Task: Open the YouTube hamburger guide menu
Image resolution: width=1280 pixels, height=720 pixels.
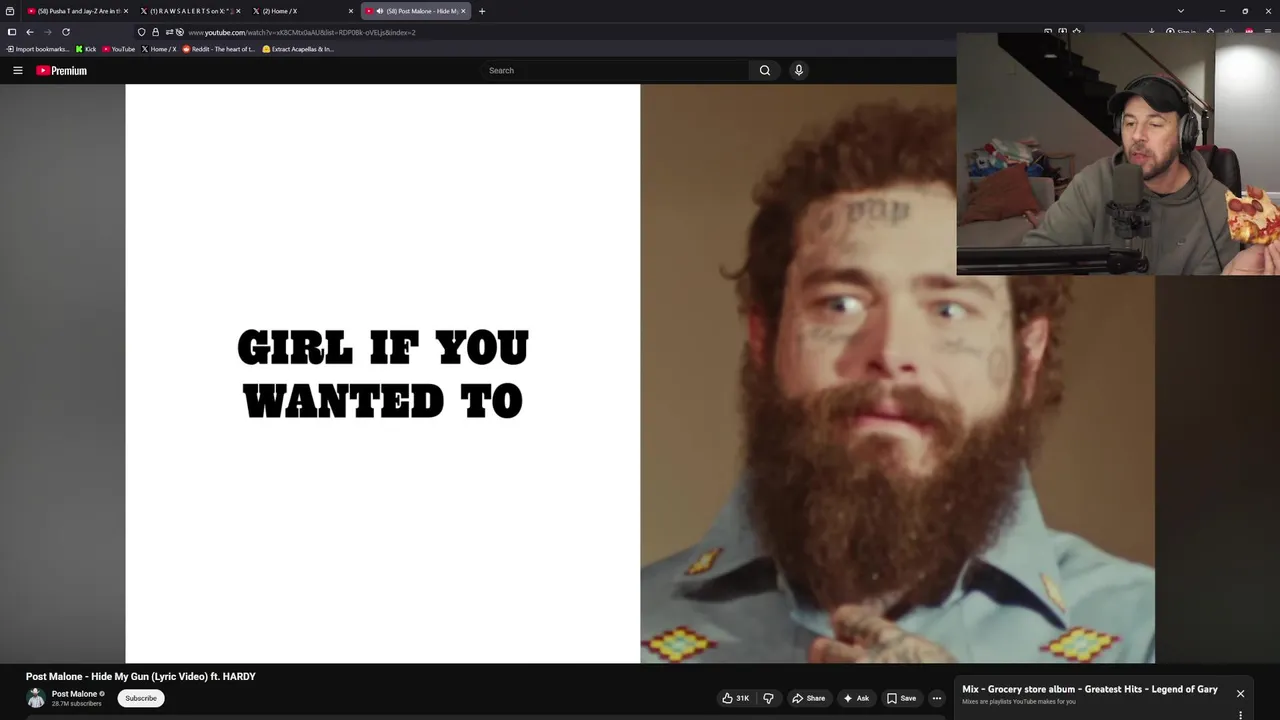Action: (18, 70)
